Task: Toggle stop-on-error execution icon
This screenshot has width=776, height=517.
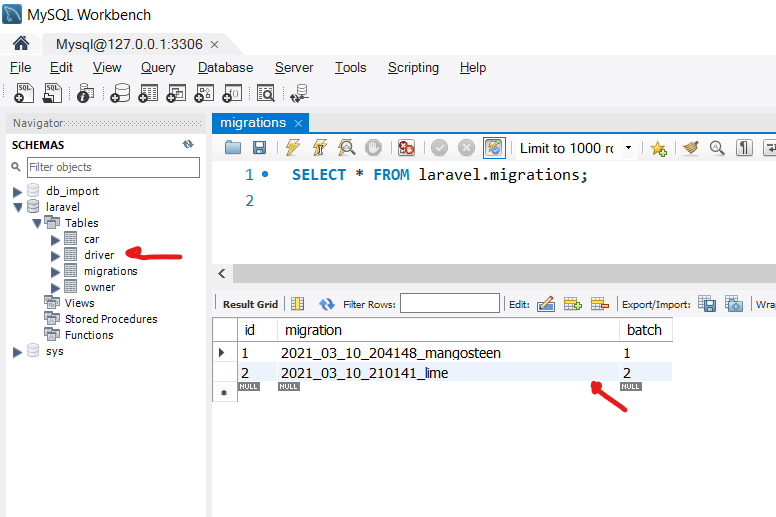Action: tap(406, 147)
